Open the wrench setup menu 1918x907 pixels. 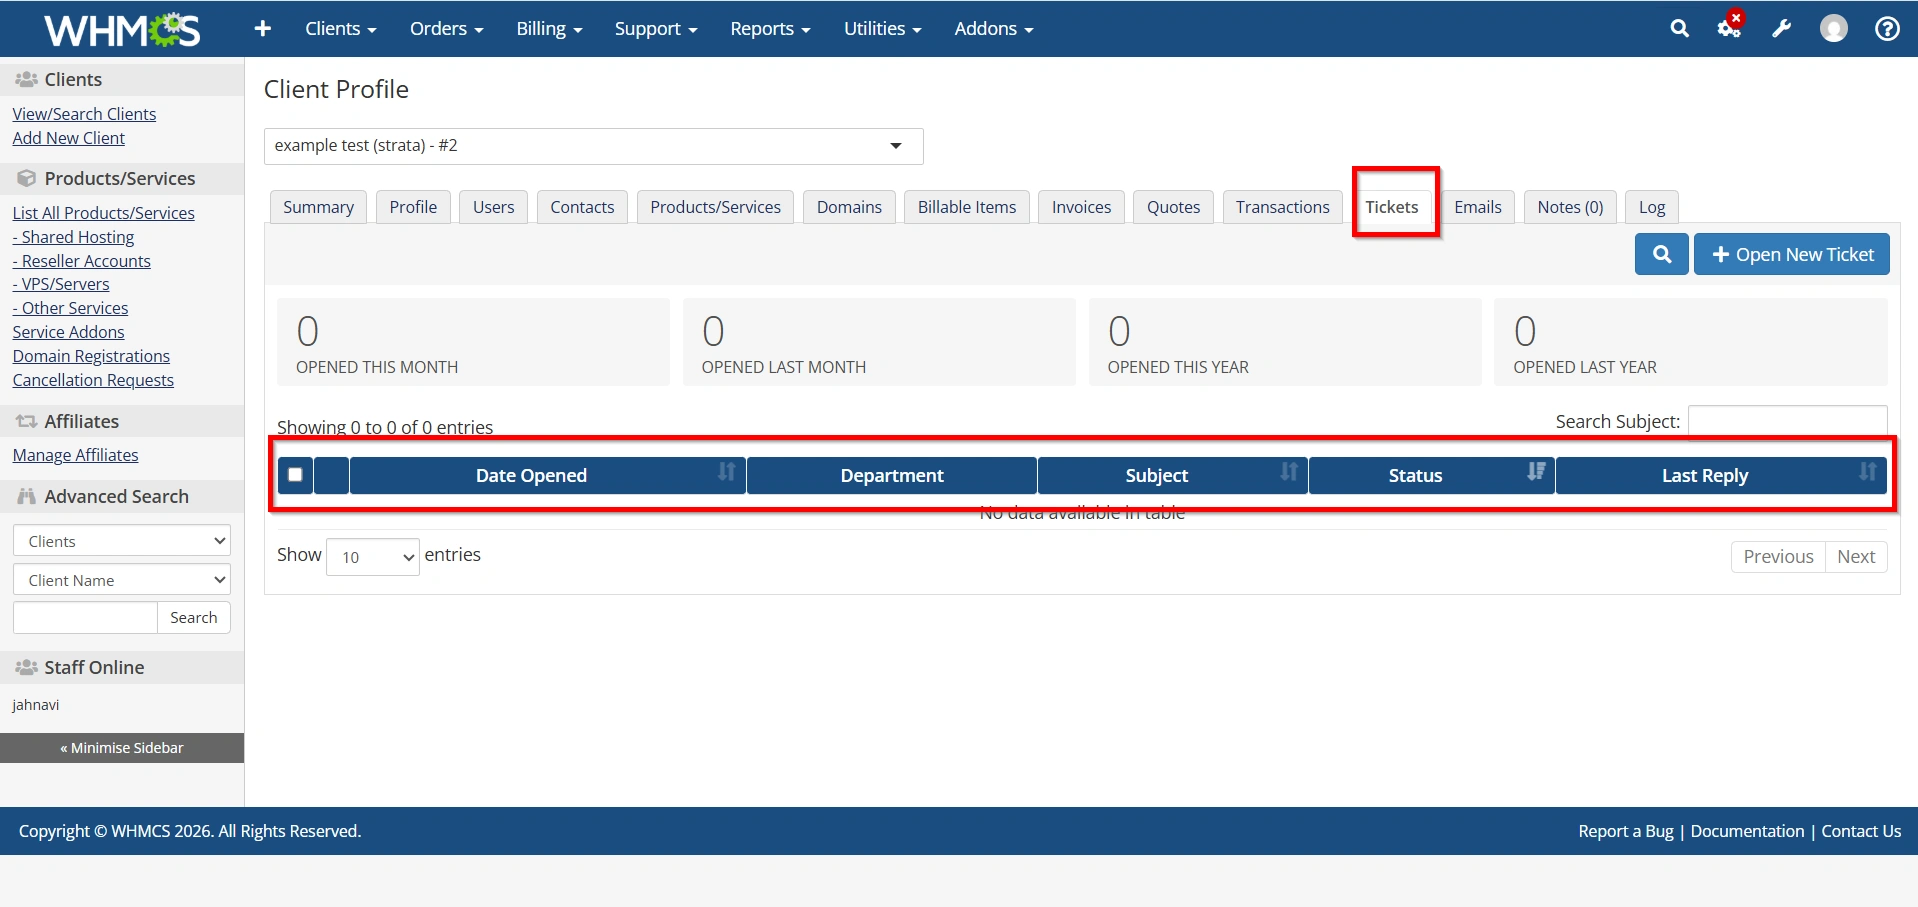(1782, 29)
